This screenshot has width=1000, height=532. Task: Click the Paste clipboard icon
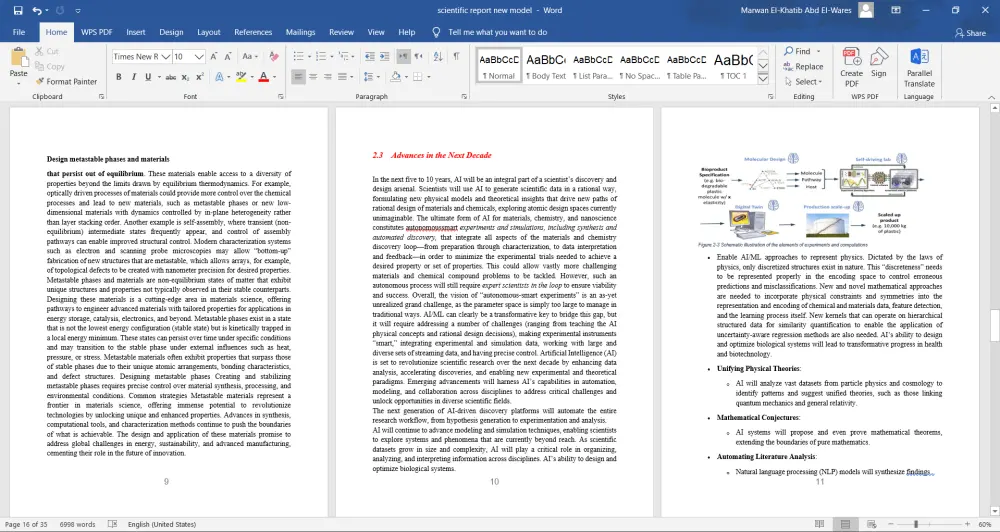click(18, 57)
